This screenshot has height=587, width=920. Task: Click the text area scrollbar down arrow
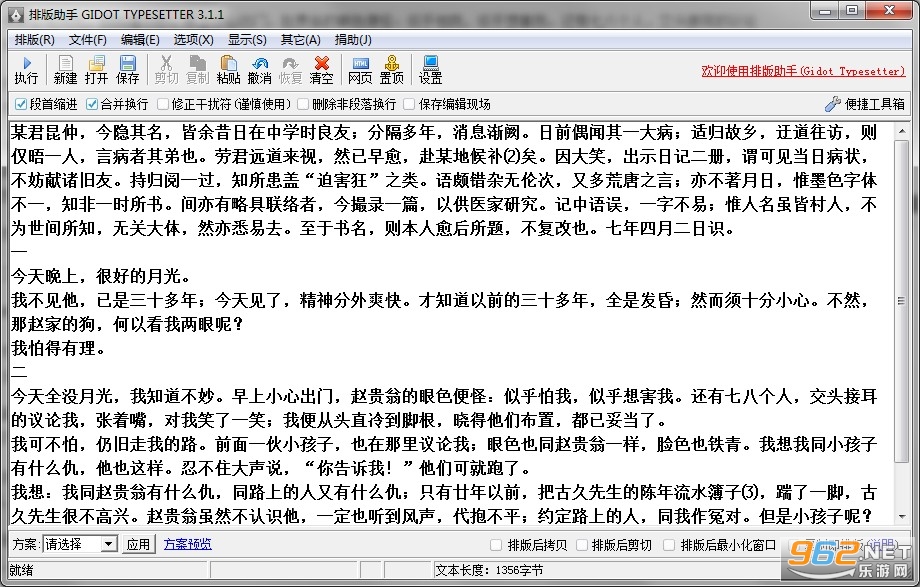click(x=902, y=517)
